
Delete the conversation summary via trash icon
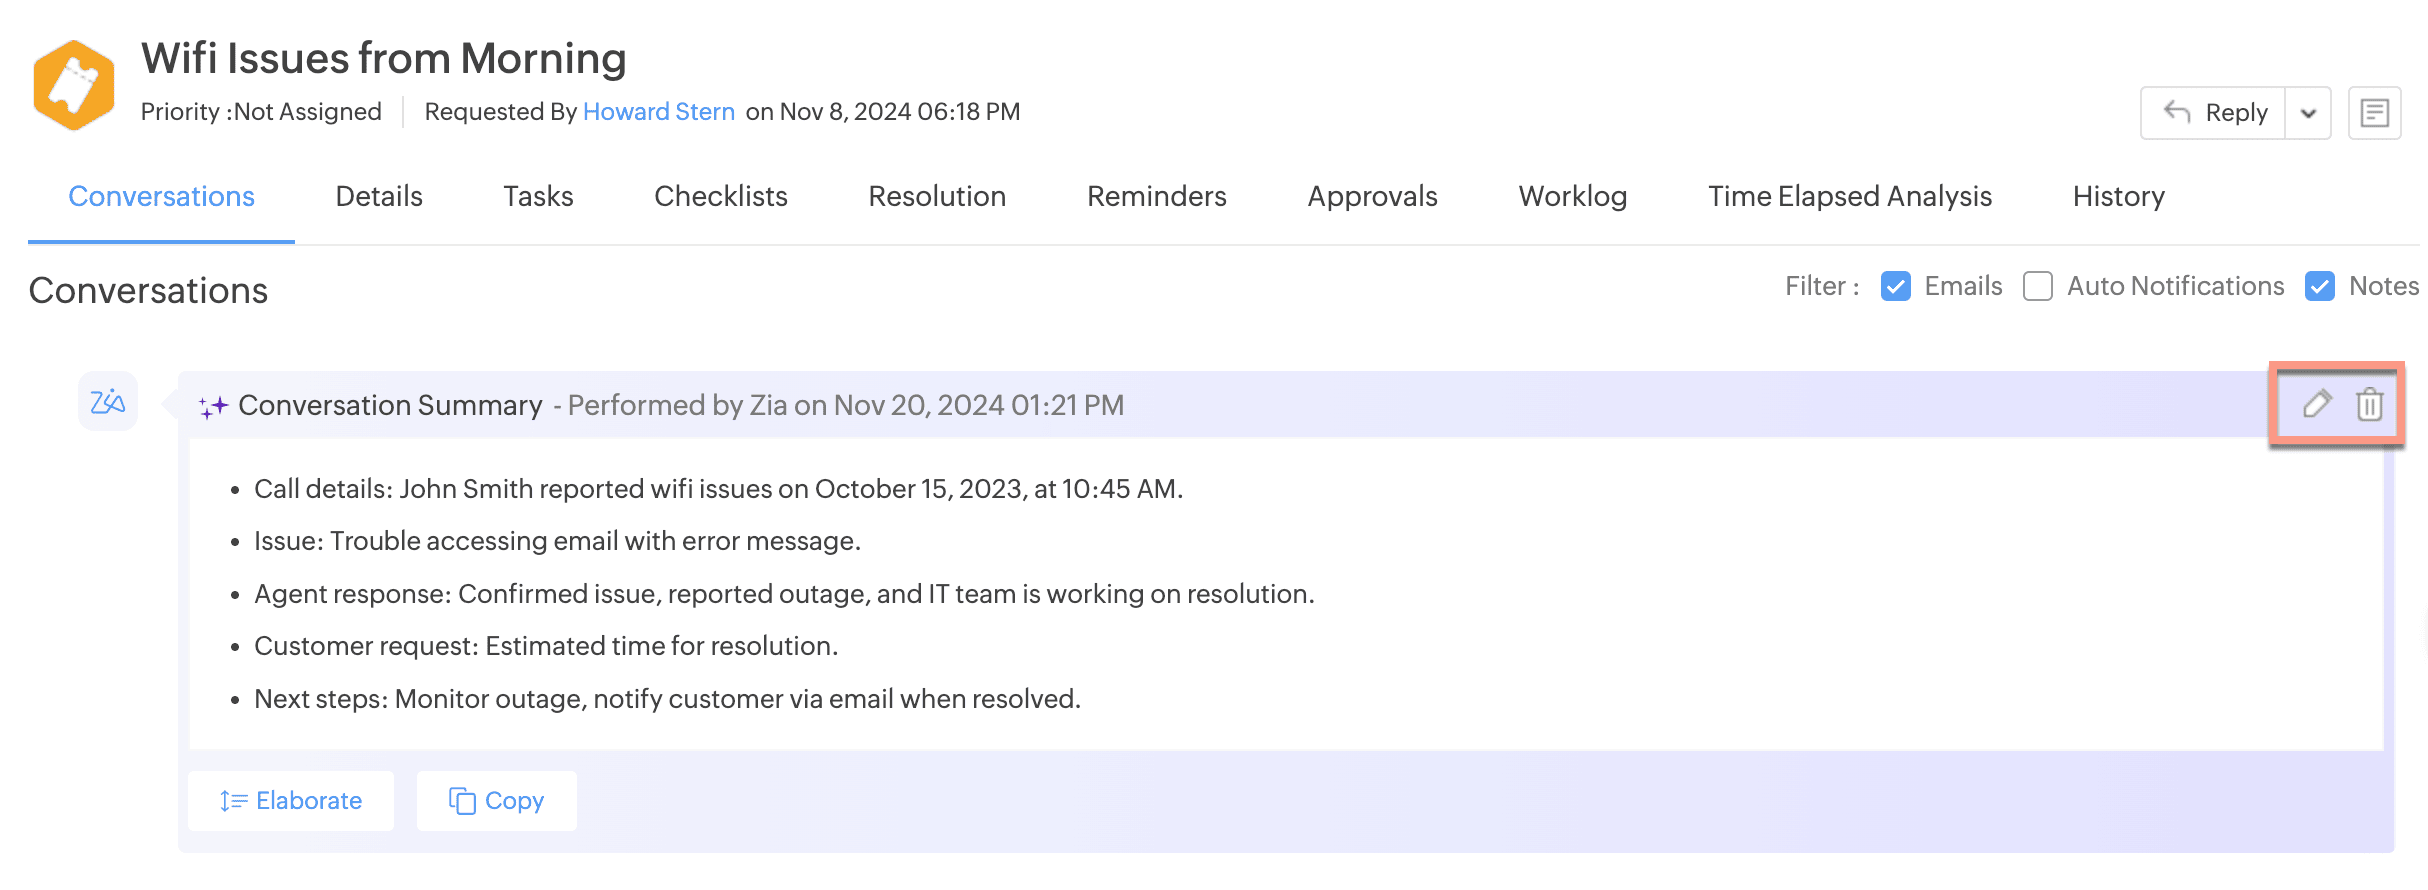pos(2369,405)
